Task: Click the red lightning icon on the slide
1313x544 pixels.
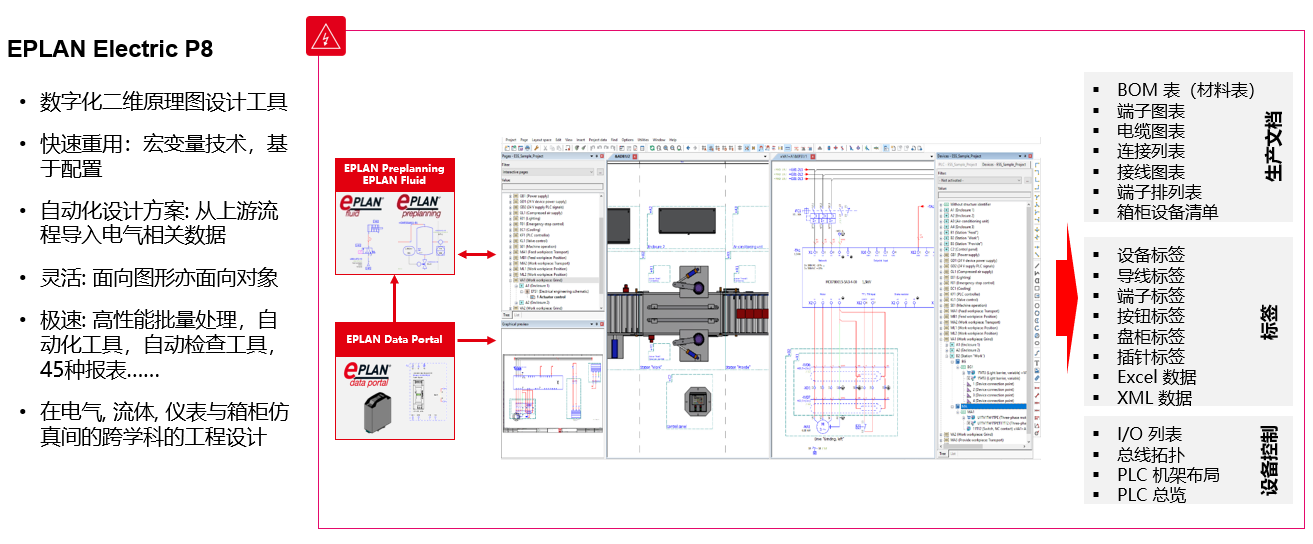Action: click(324, 38)
